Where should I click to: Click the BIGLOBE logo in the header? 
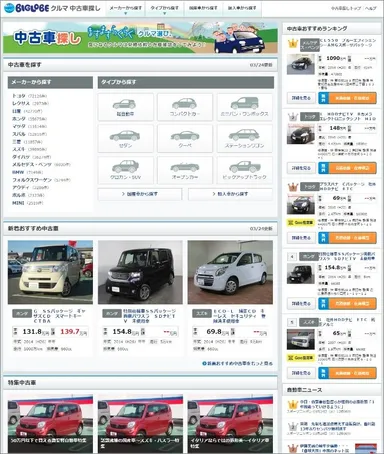tap(26, 8)
